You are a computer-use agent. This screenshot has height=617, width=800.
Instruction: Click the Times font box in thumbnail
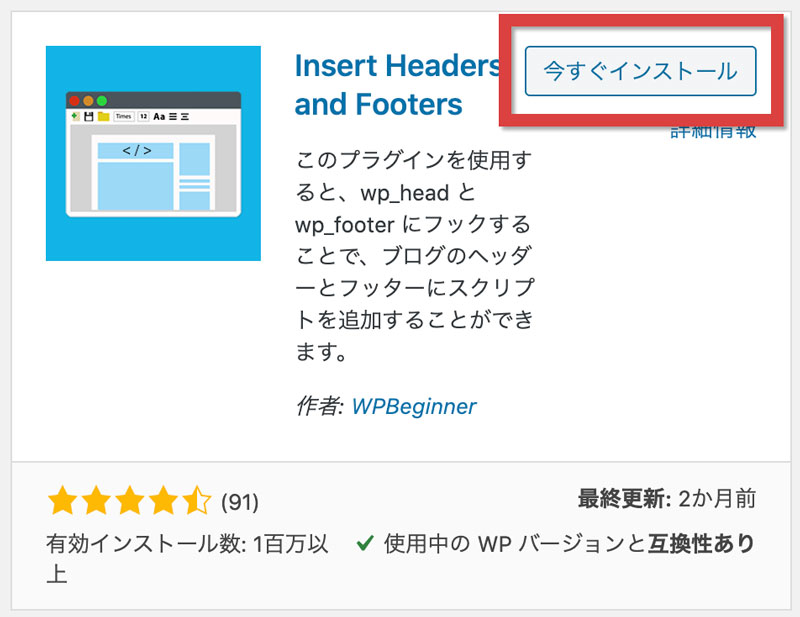tap(123, 116)
